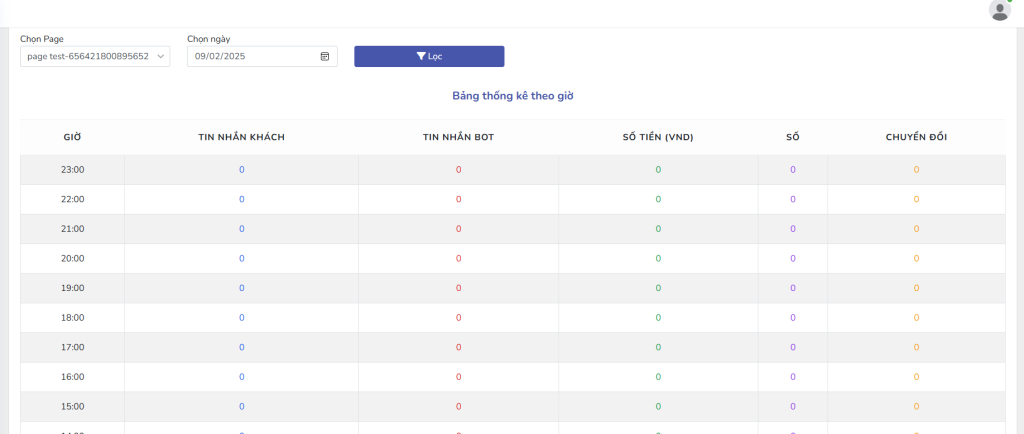The height and width of the screenshot is (434, 1024).
Task: Click the Bảng thống kê theo giờ title
Action: point(512,96)
